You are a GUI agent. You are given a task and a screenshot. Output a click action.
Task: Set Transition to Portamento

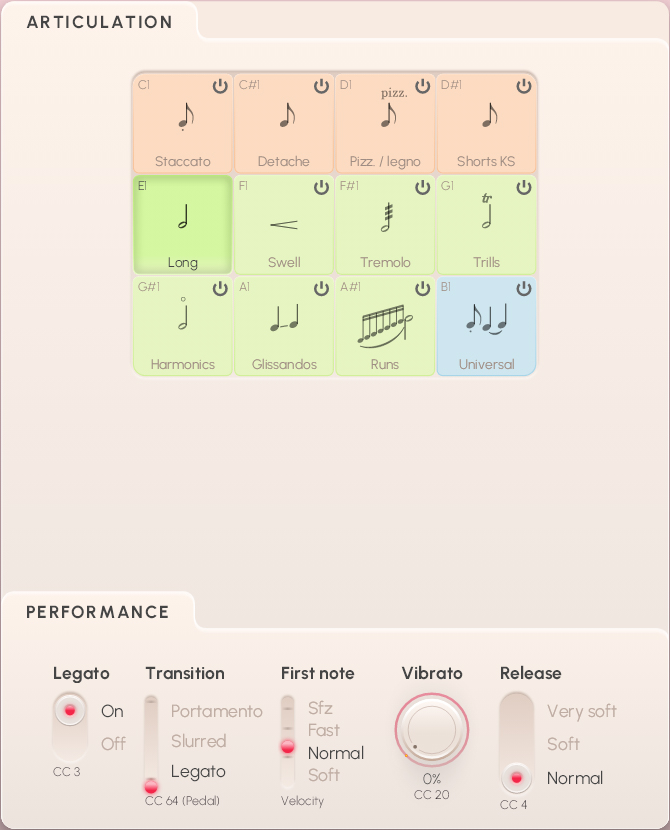tap(216, 711)
